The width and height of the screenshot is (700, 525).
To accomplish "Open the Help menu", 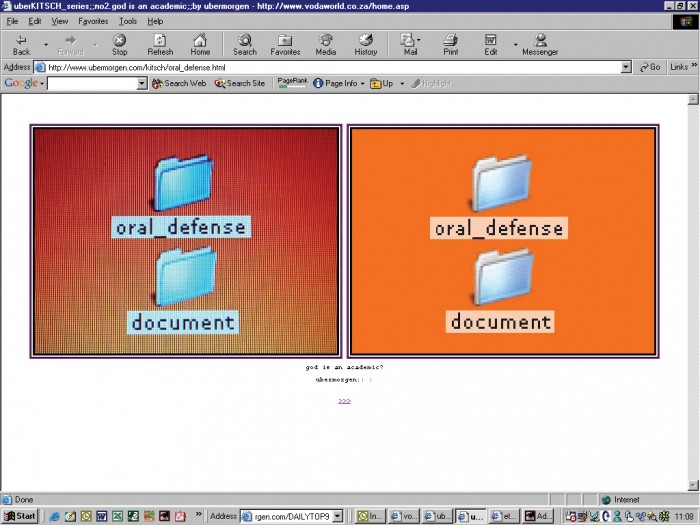I will pos(155,21).
